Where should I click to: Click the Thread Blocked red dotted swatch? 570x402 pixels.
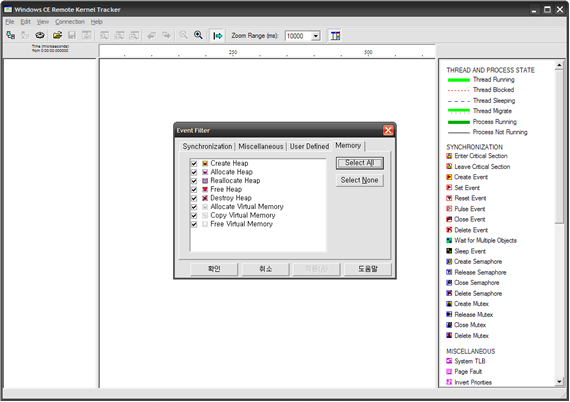click(x=458, y=90)
